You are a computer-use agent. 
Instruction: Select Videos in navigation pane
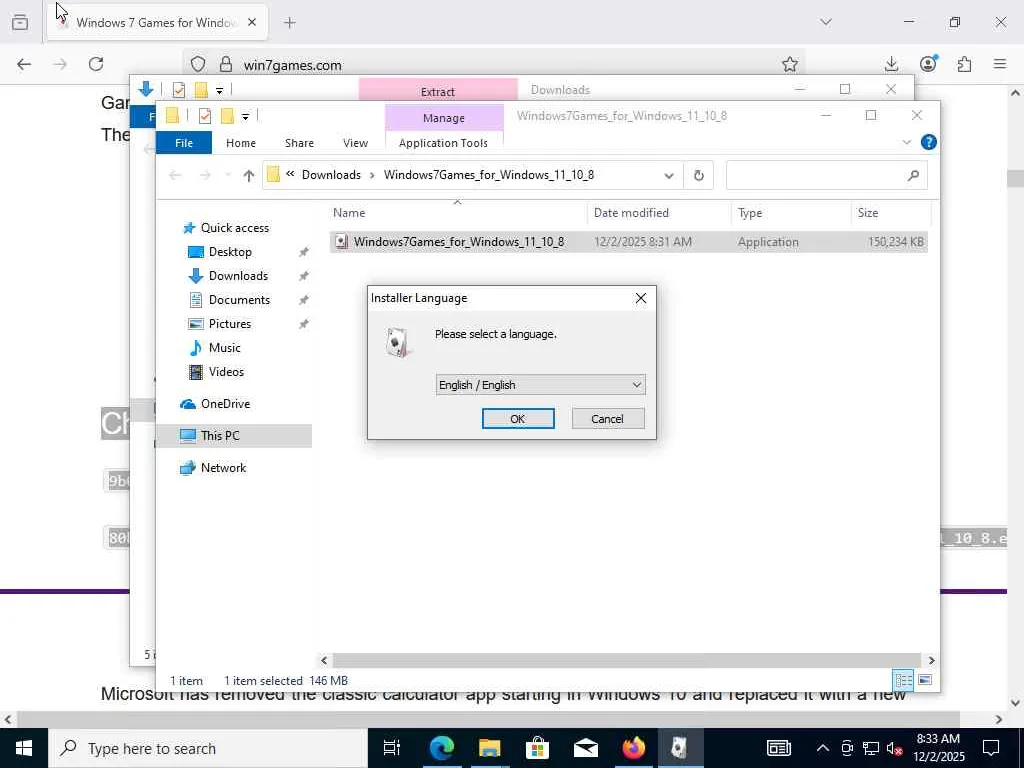click(x=226, y=372)
